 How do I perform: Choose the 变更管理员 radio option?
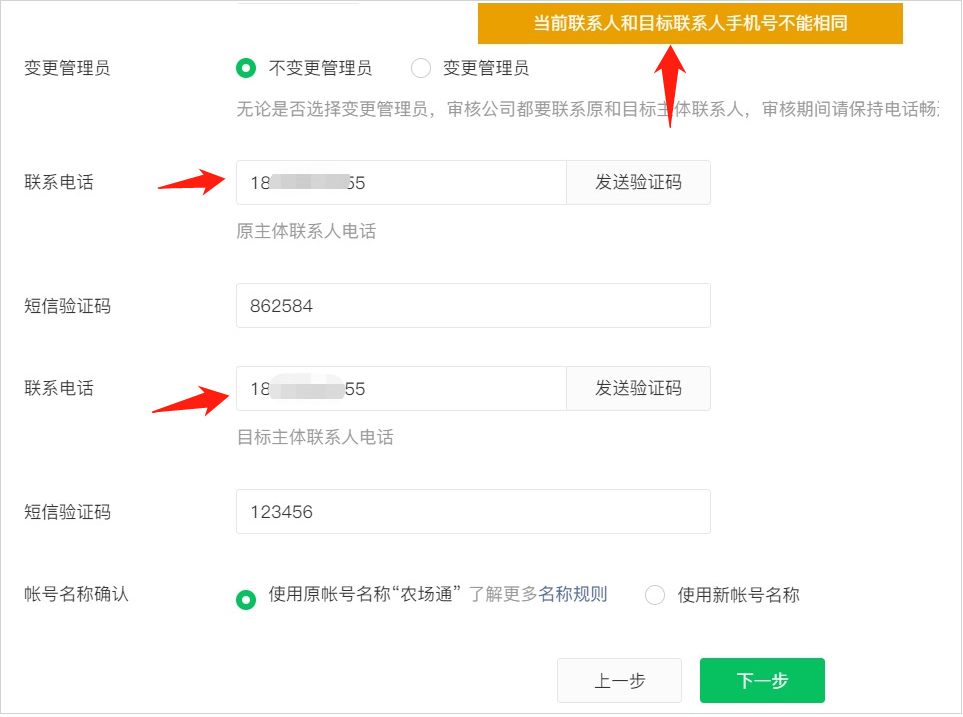[421, 68]
